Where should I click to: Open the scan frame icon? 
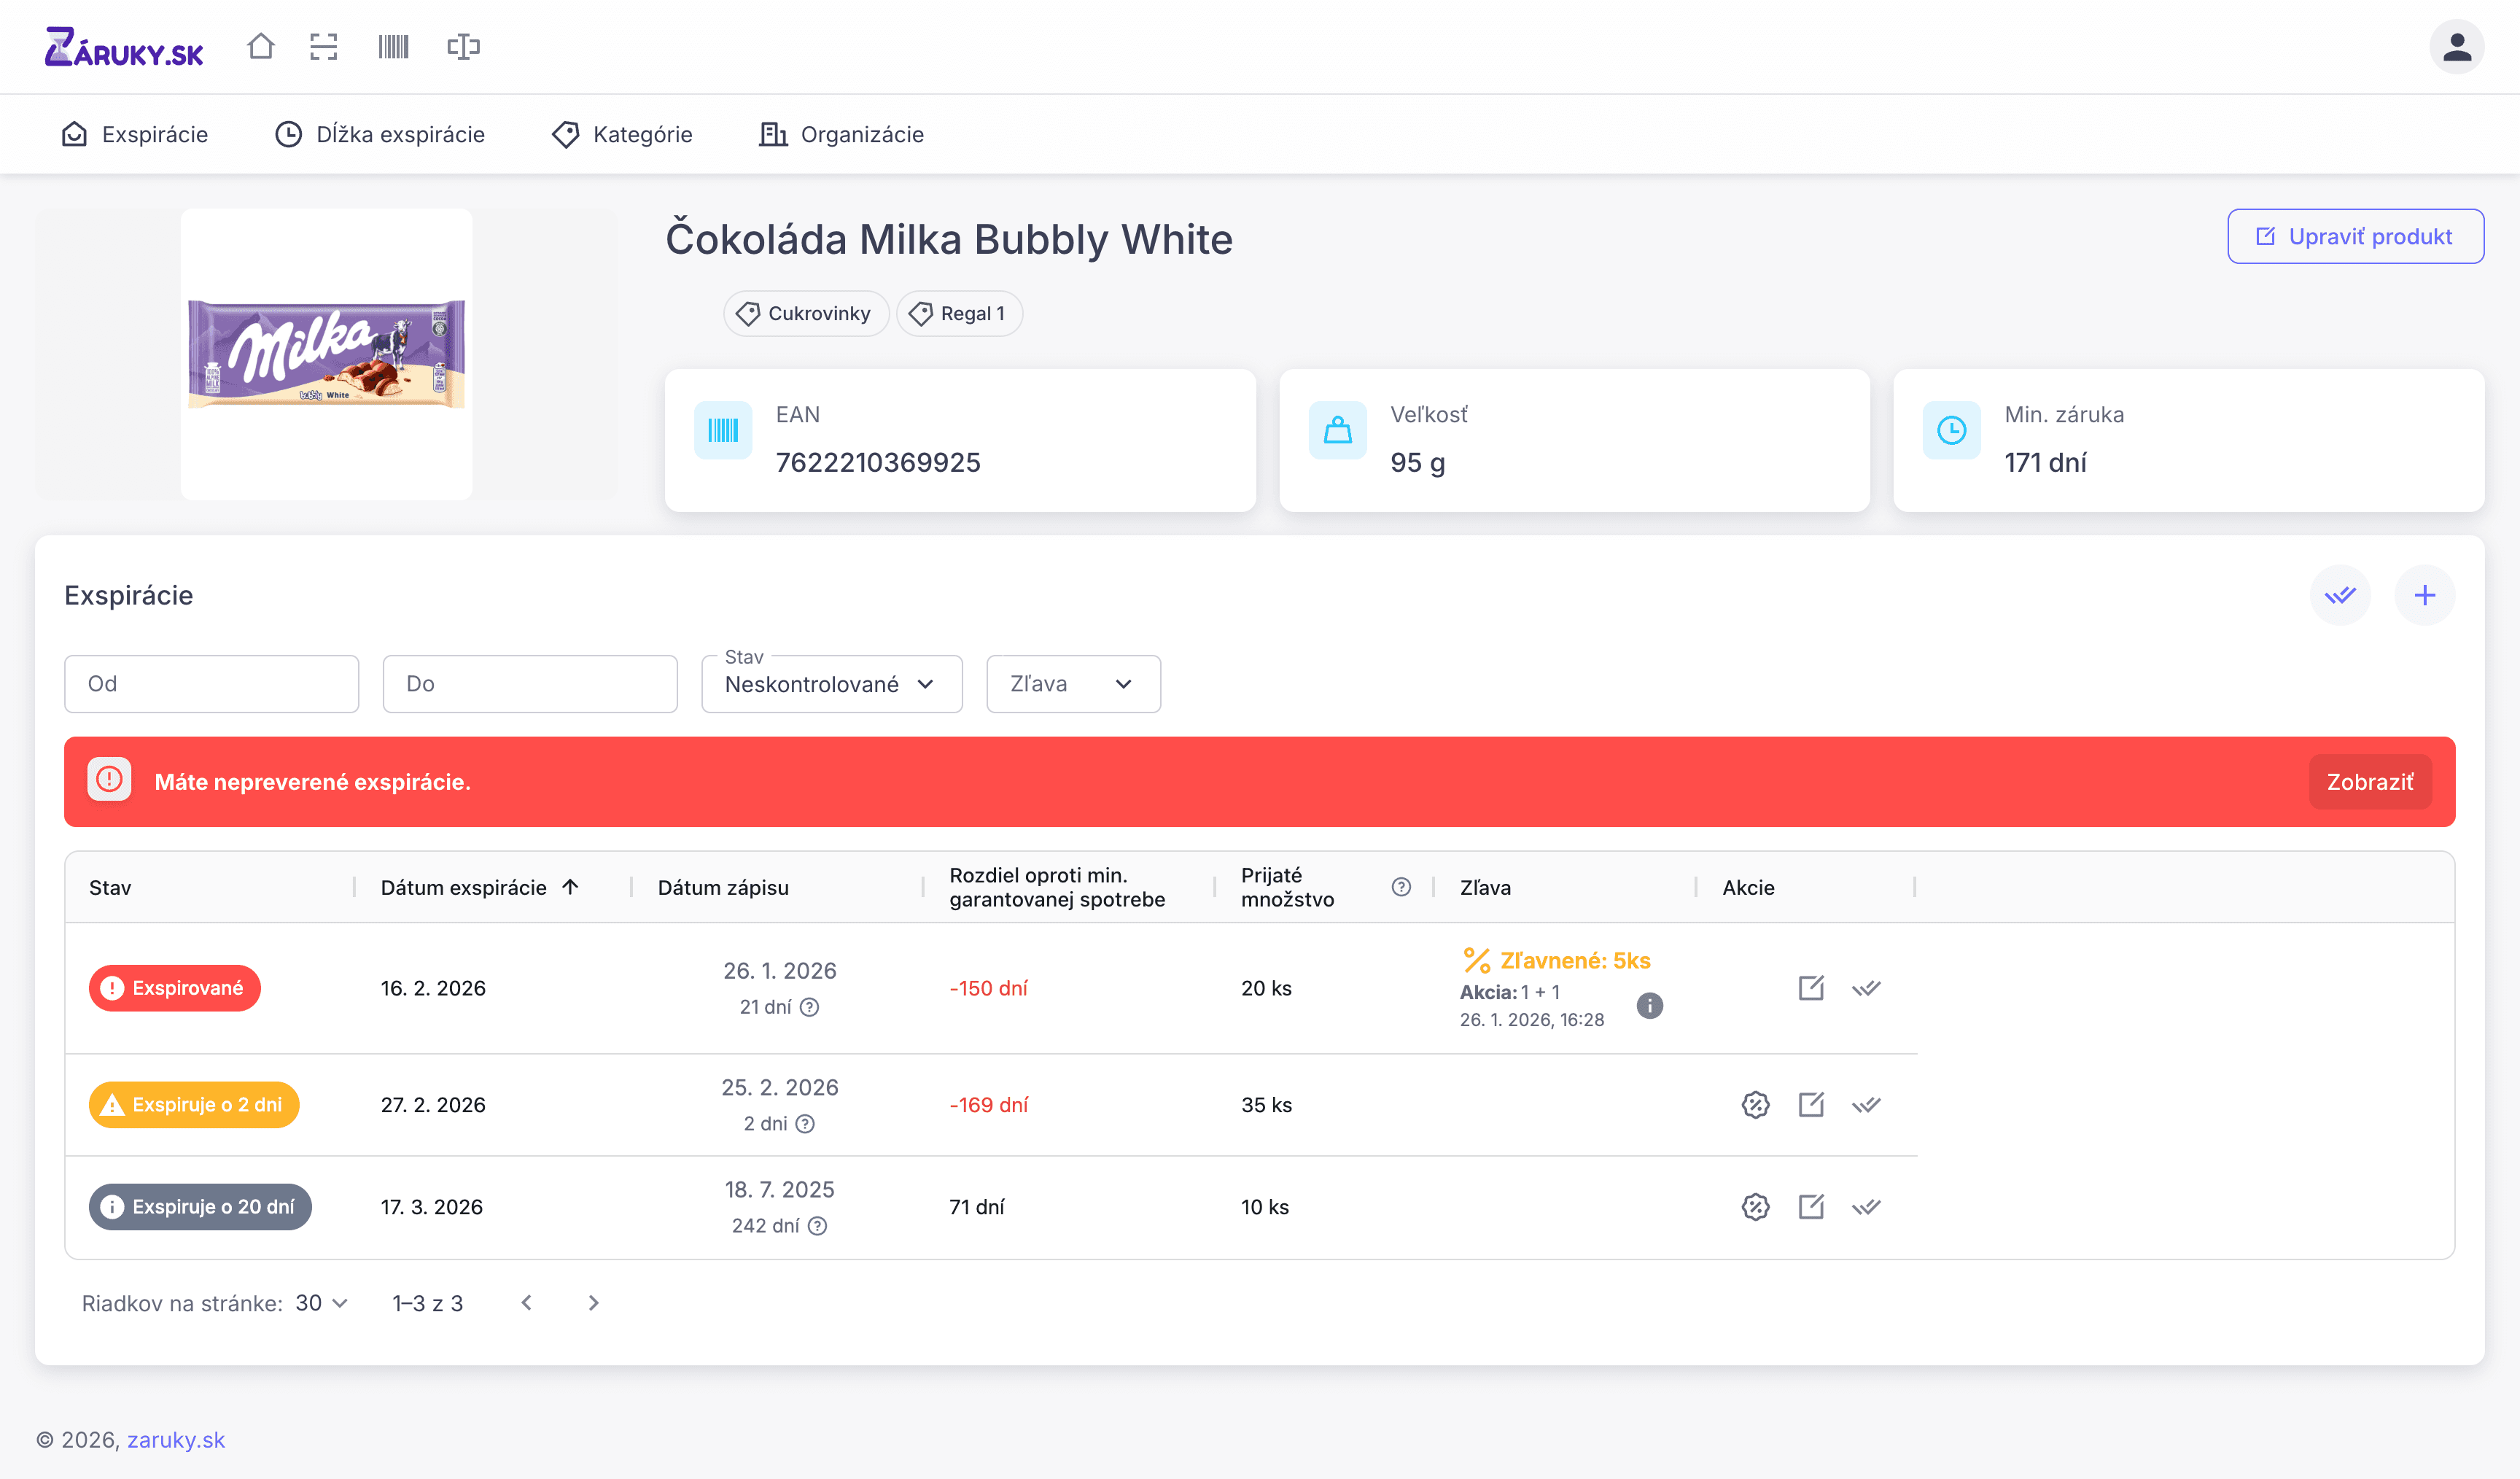324,46
